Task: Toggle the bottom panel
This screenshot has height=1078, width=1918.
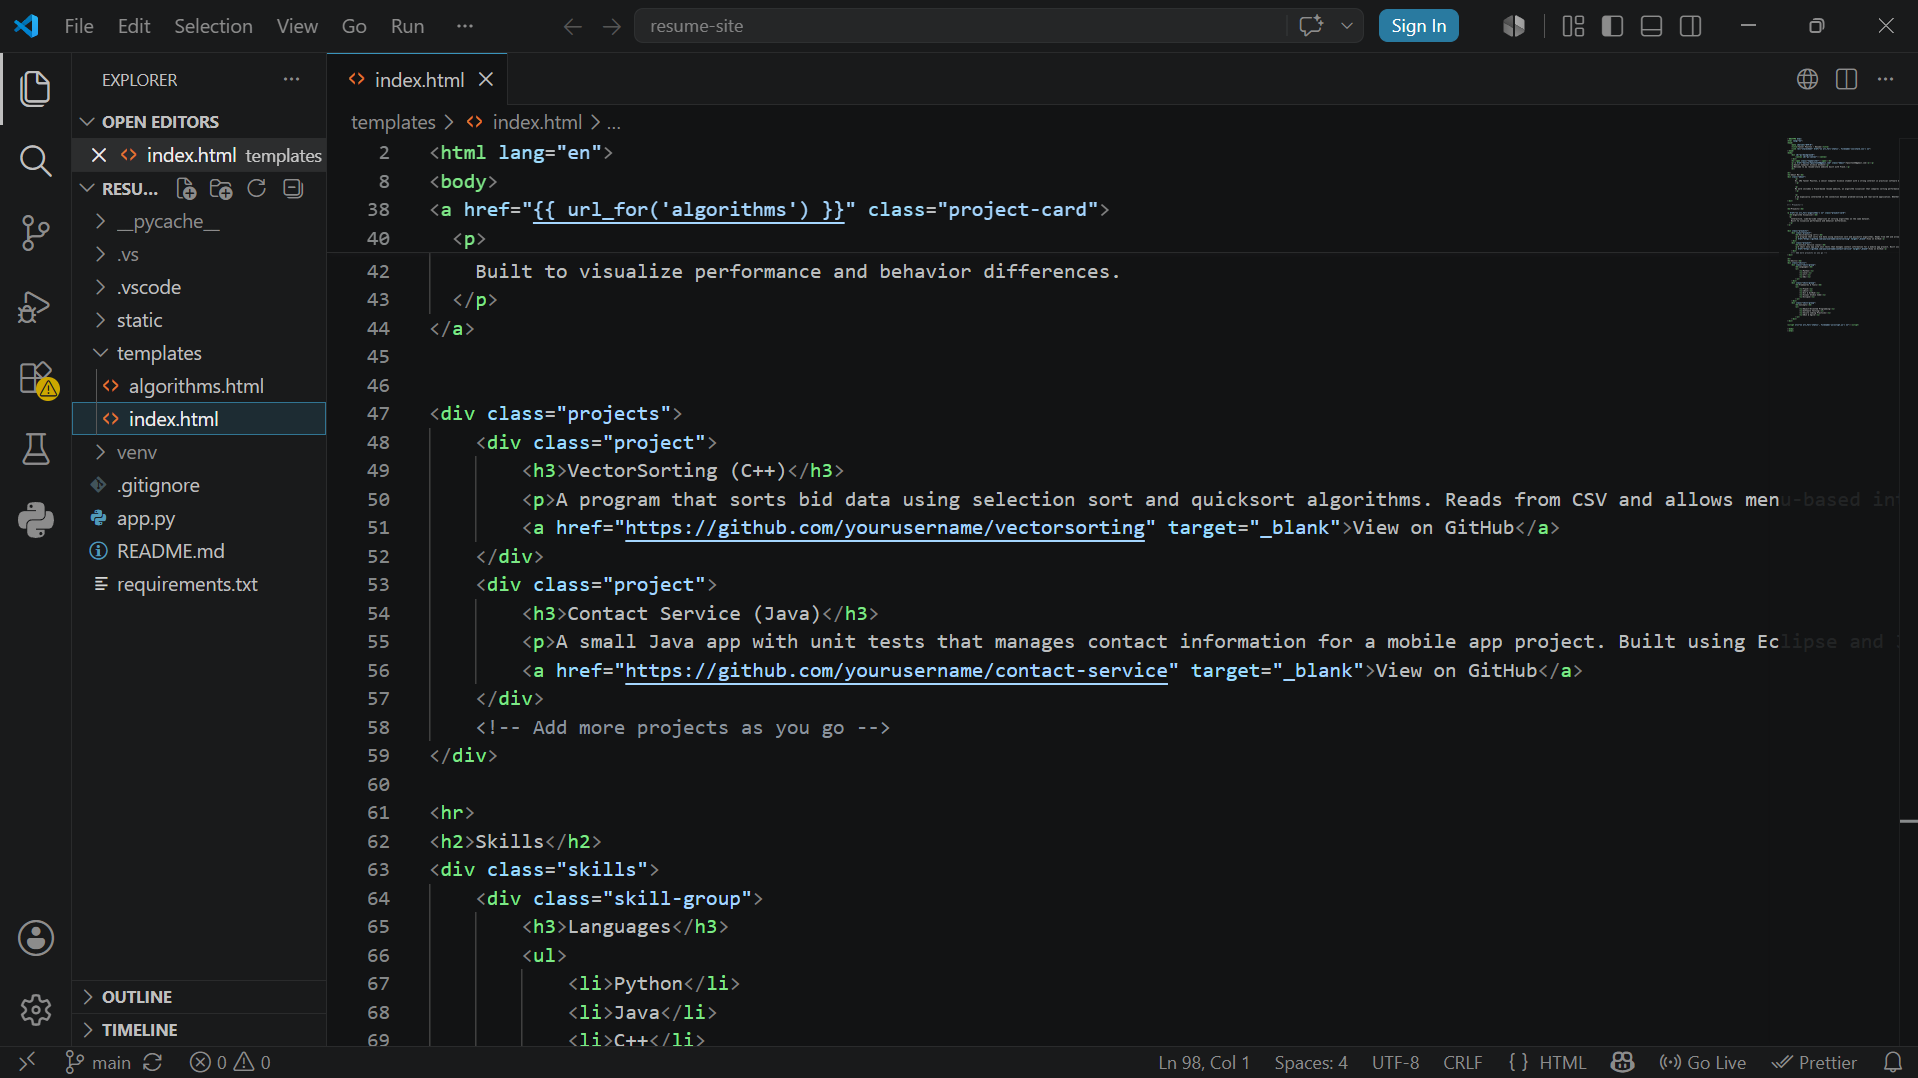Action: coord(1652,26)
